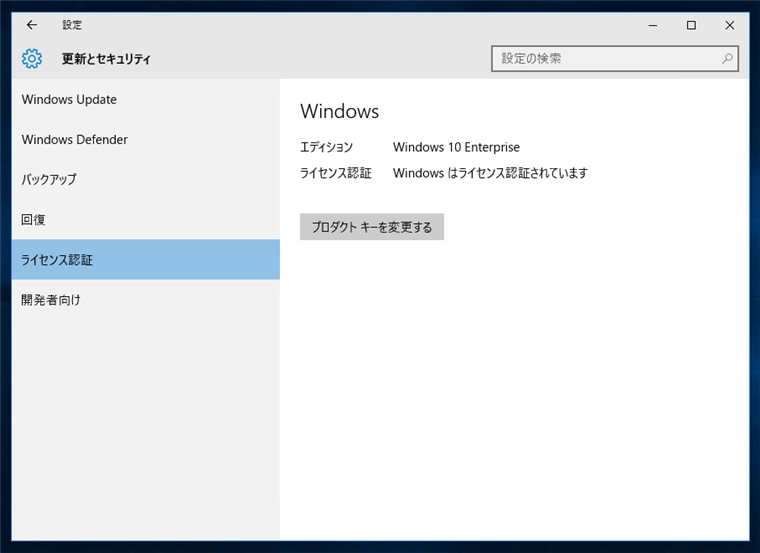Screen dimensions: 760x553
Task: Click the search magnifier icon
Action: [727, 59]
